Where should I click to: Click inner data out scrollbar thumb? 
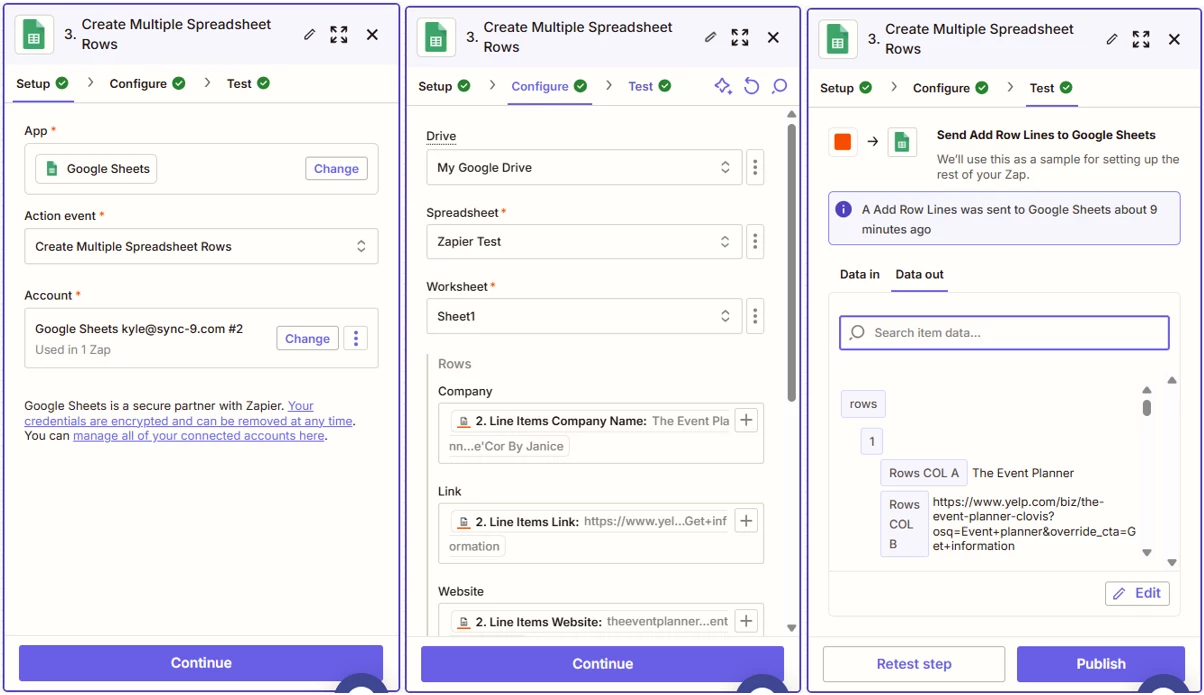[x=1147, y=408]
